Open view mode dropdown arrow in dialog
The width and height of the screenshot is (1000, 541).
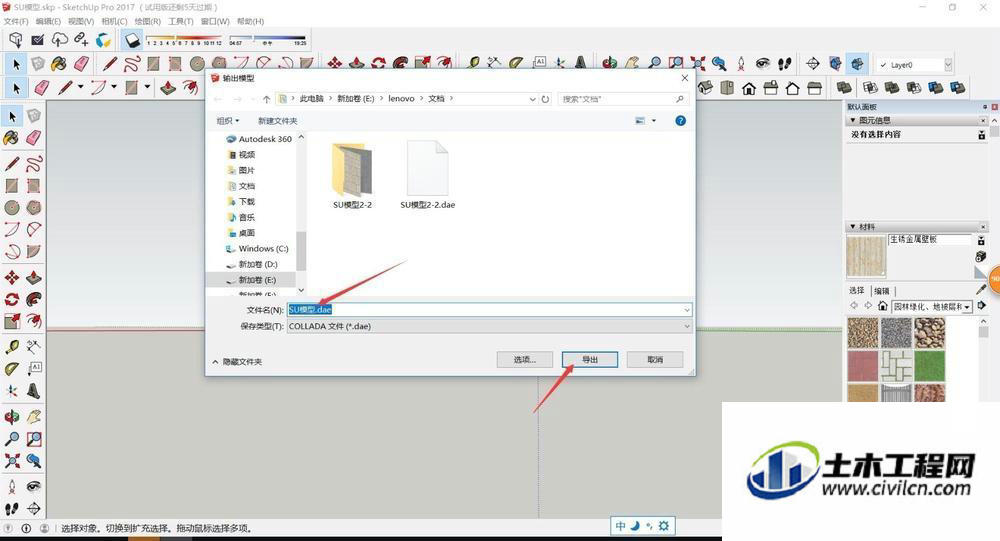tap(654, 121)
